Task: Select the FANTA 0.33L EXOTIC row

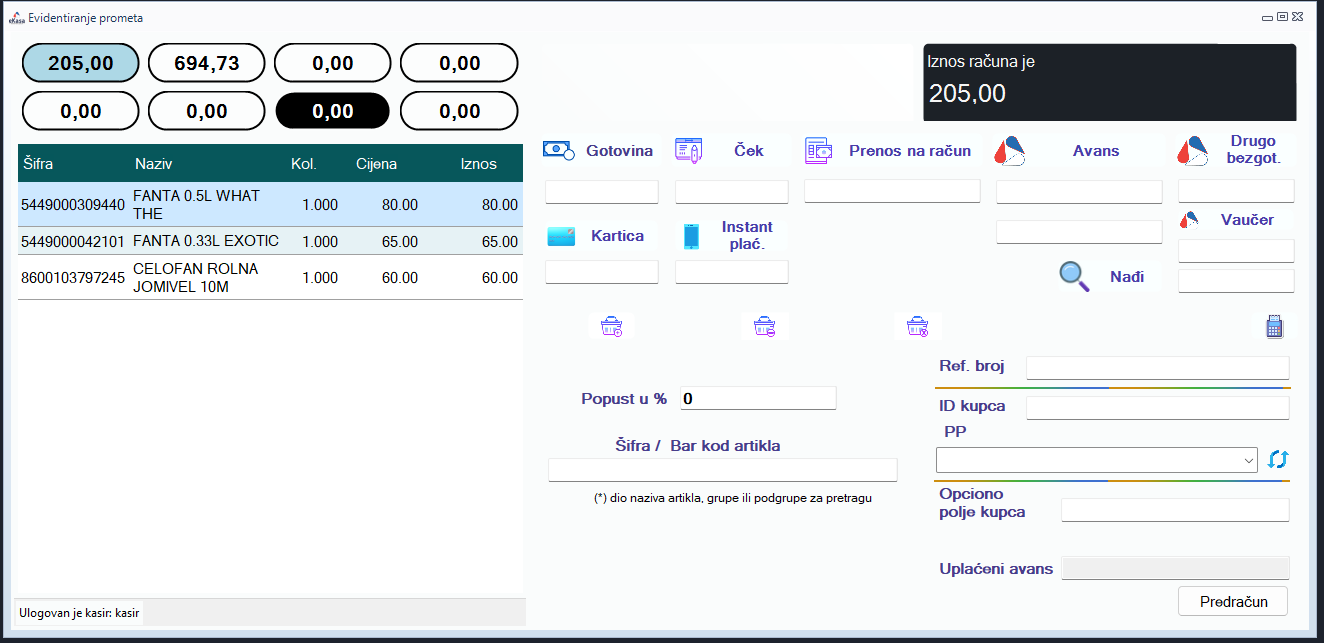Action: point(270,241)
